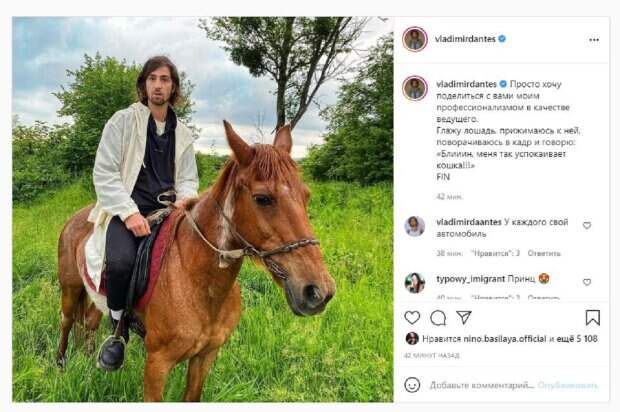Open emoji picker smiley icon
This screenshot has height=412, width=620.
coord(412,385)
